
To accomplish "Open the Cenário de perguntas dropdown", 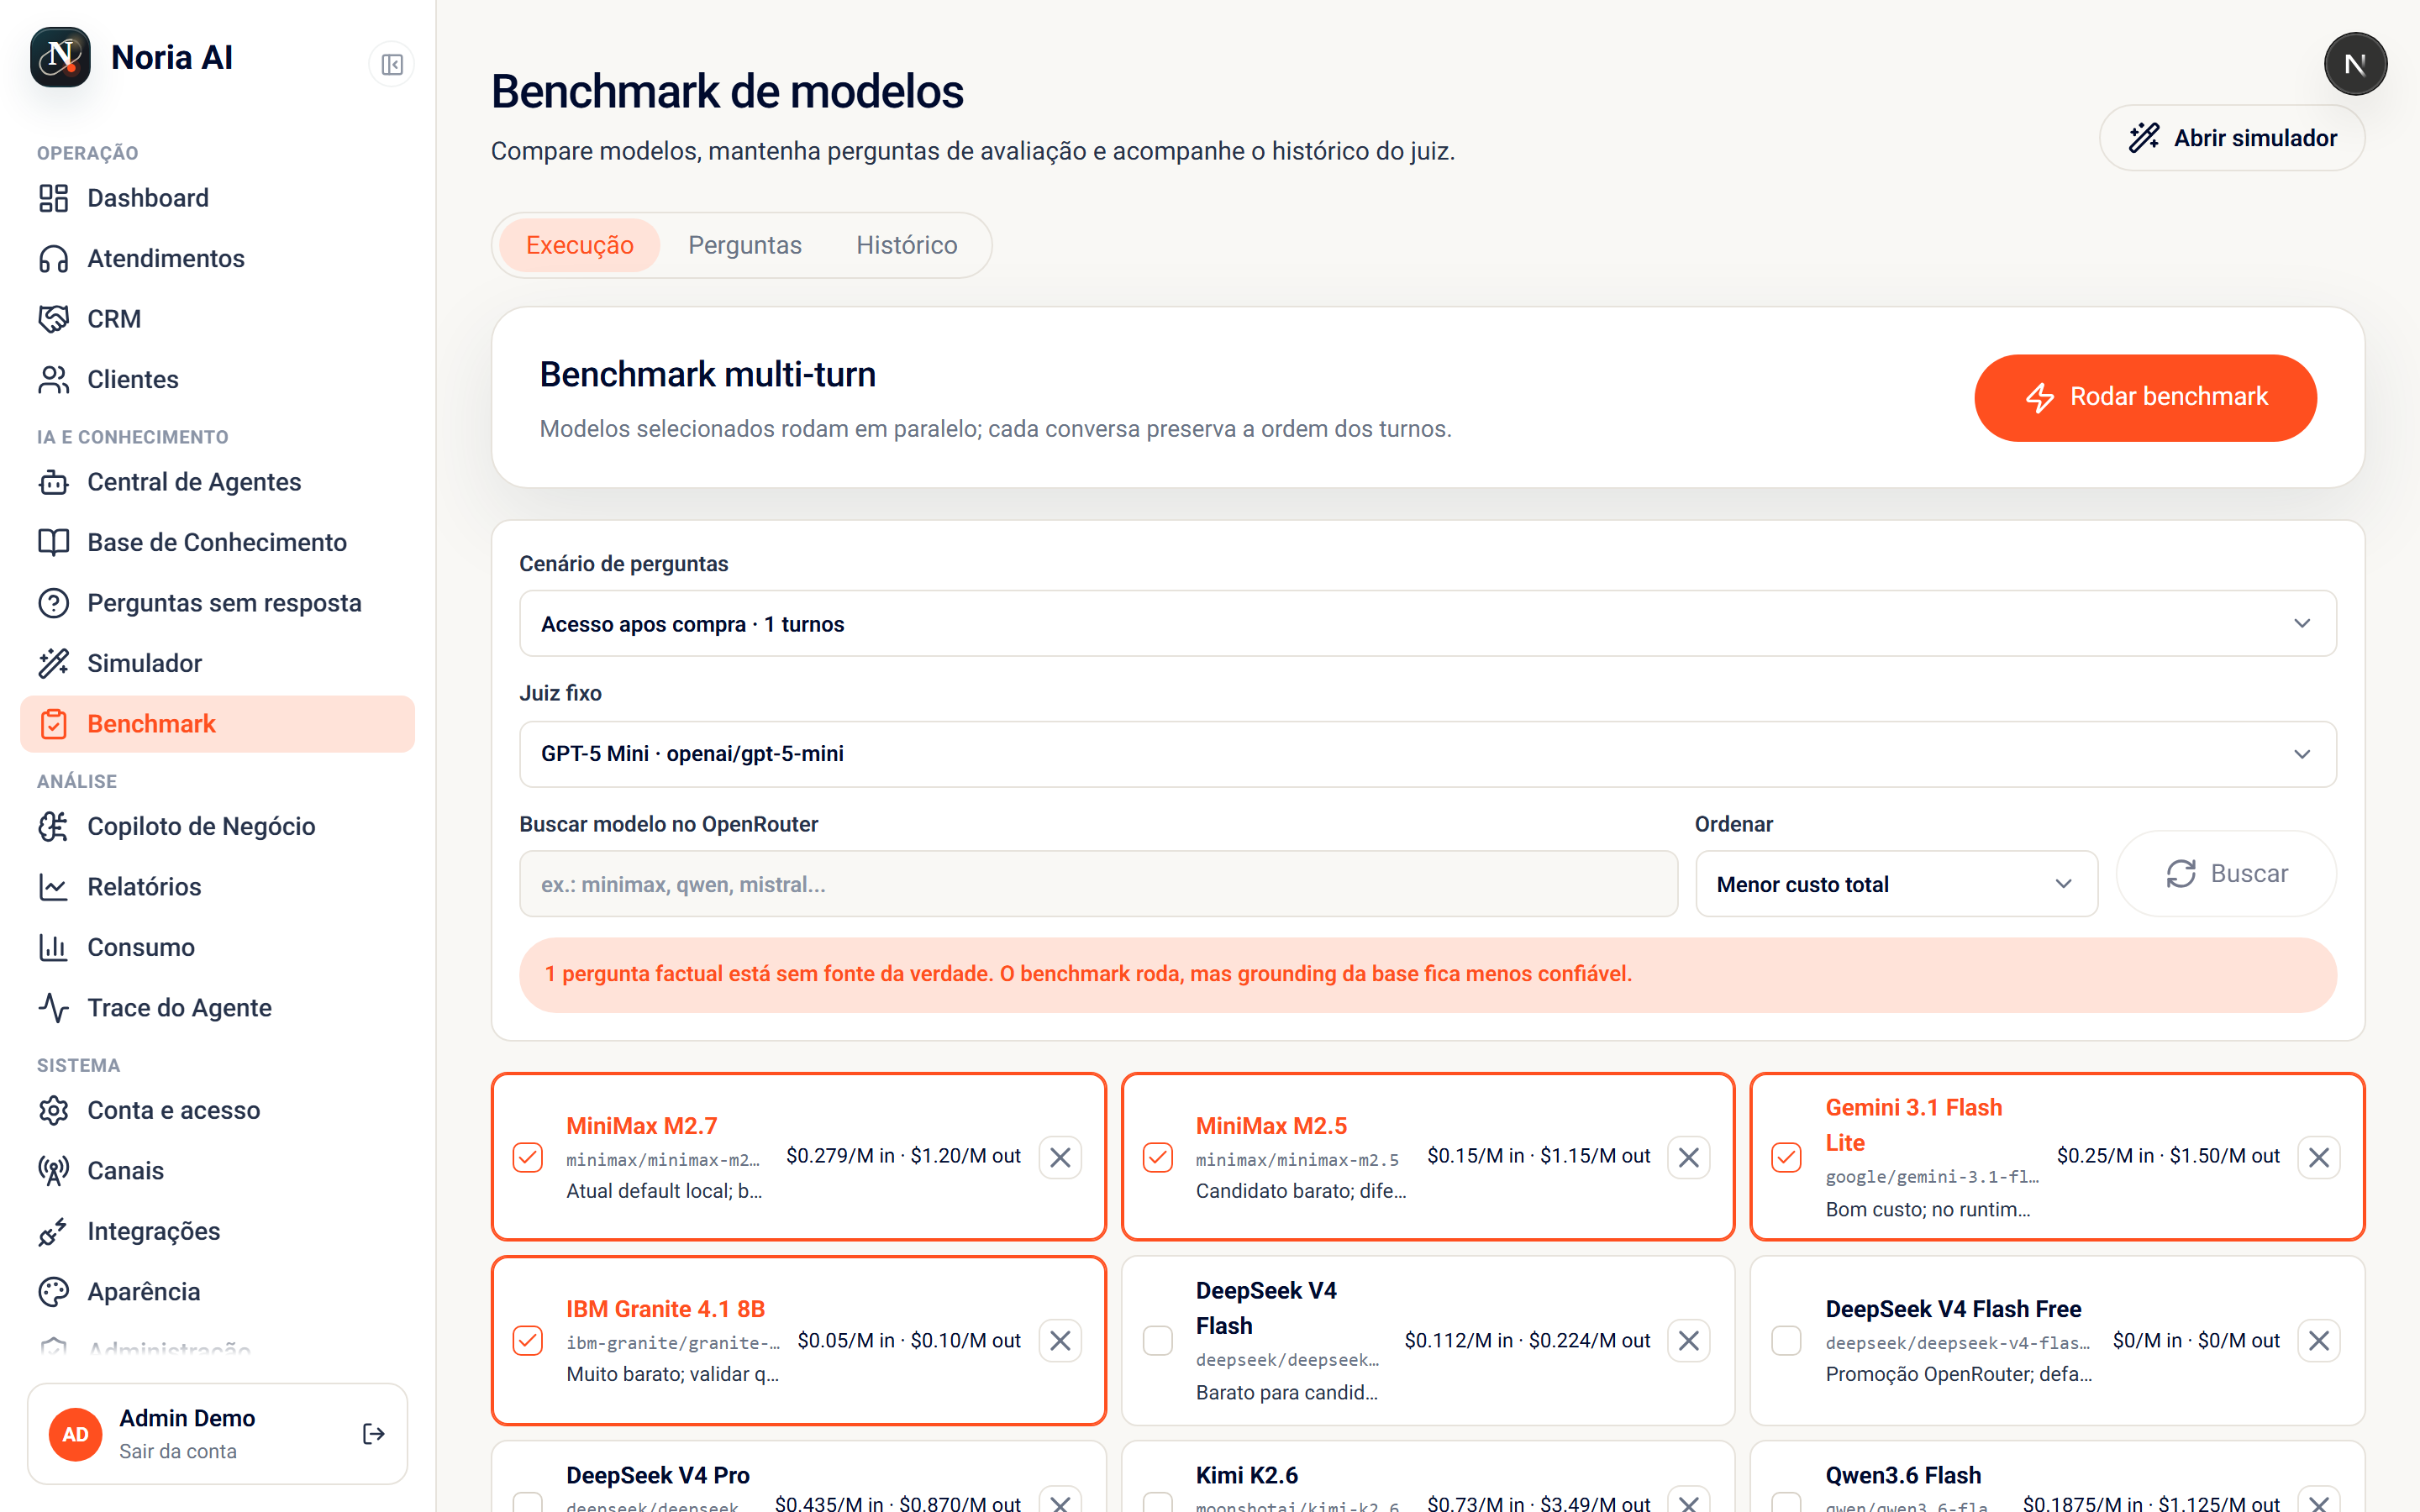I will coord(1427,624).
